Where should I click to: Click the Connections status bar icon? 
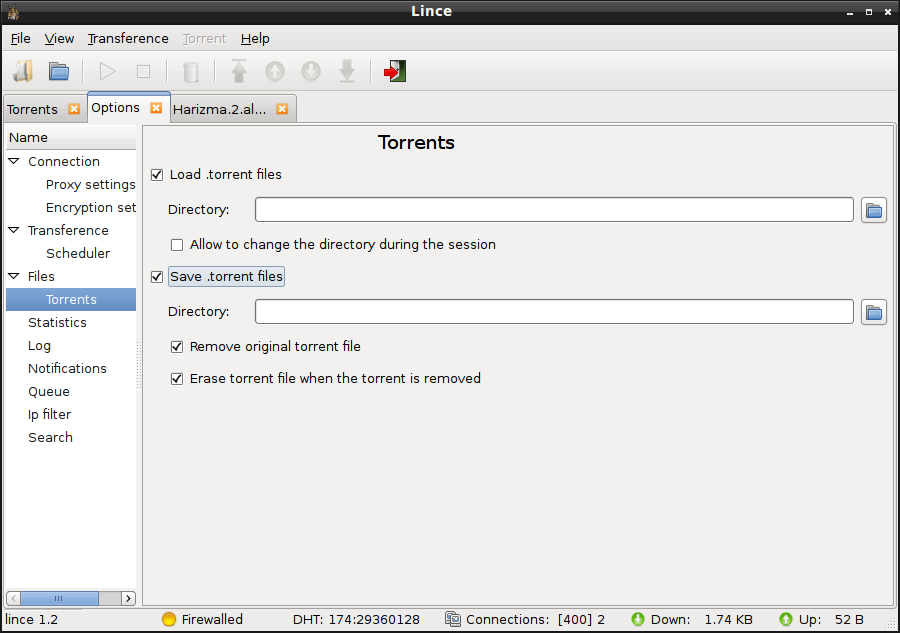[453, 619]
